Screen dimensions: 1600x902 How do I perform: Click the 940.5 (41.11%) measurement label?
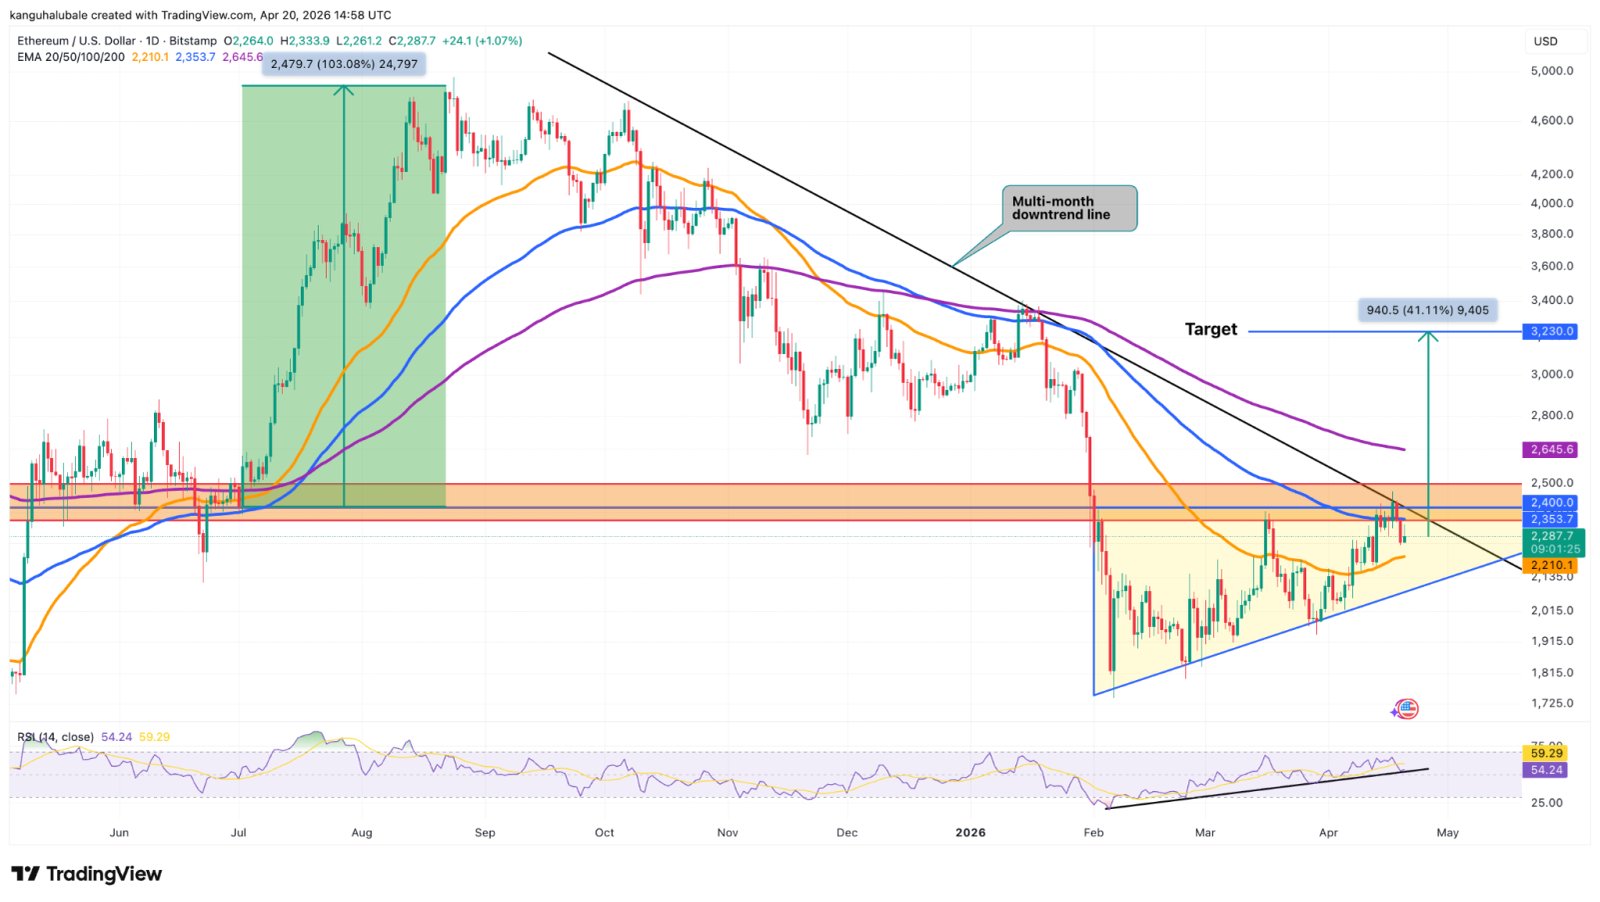(x=1427, y=310)
